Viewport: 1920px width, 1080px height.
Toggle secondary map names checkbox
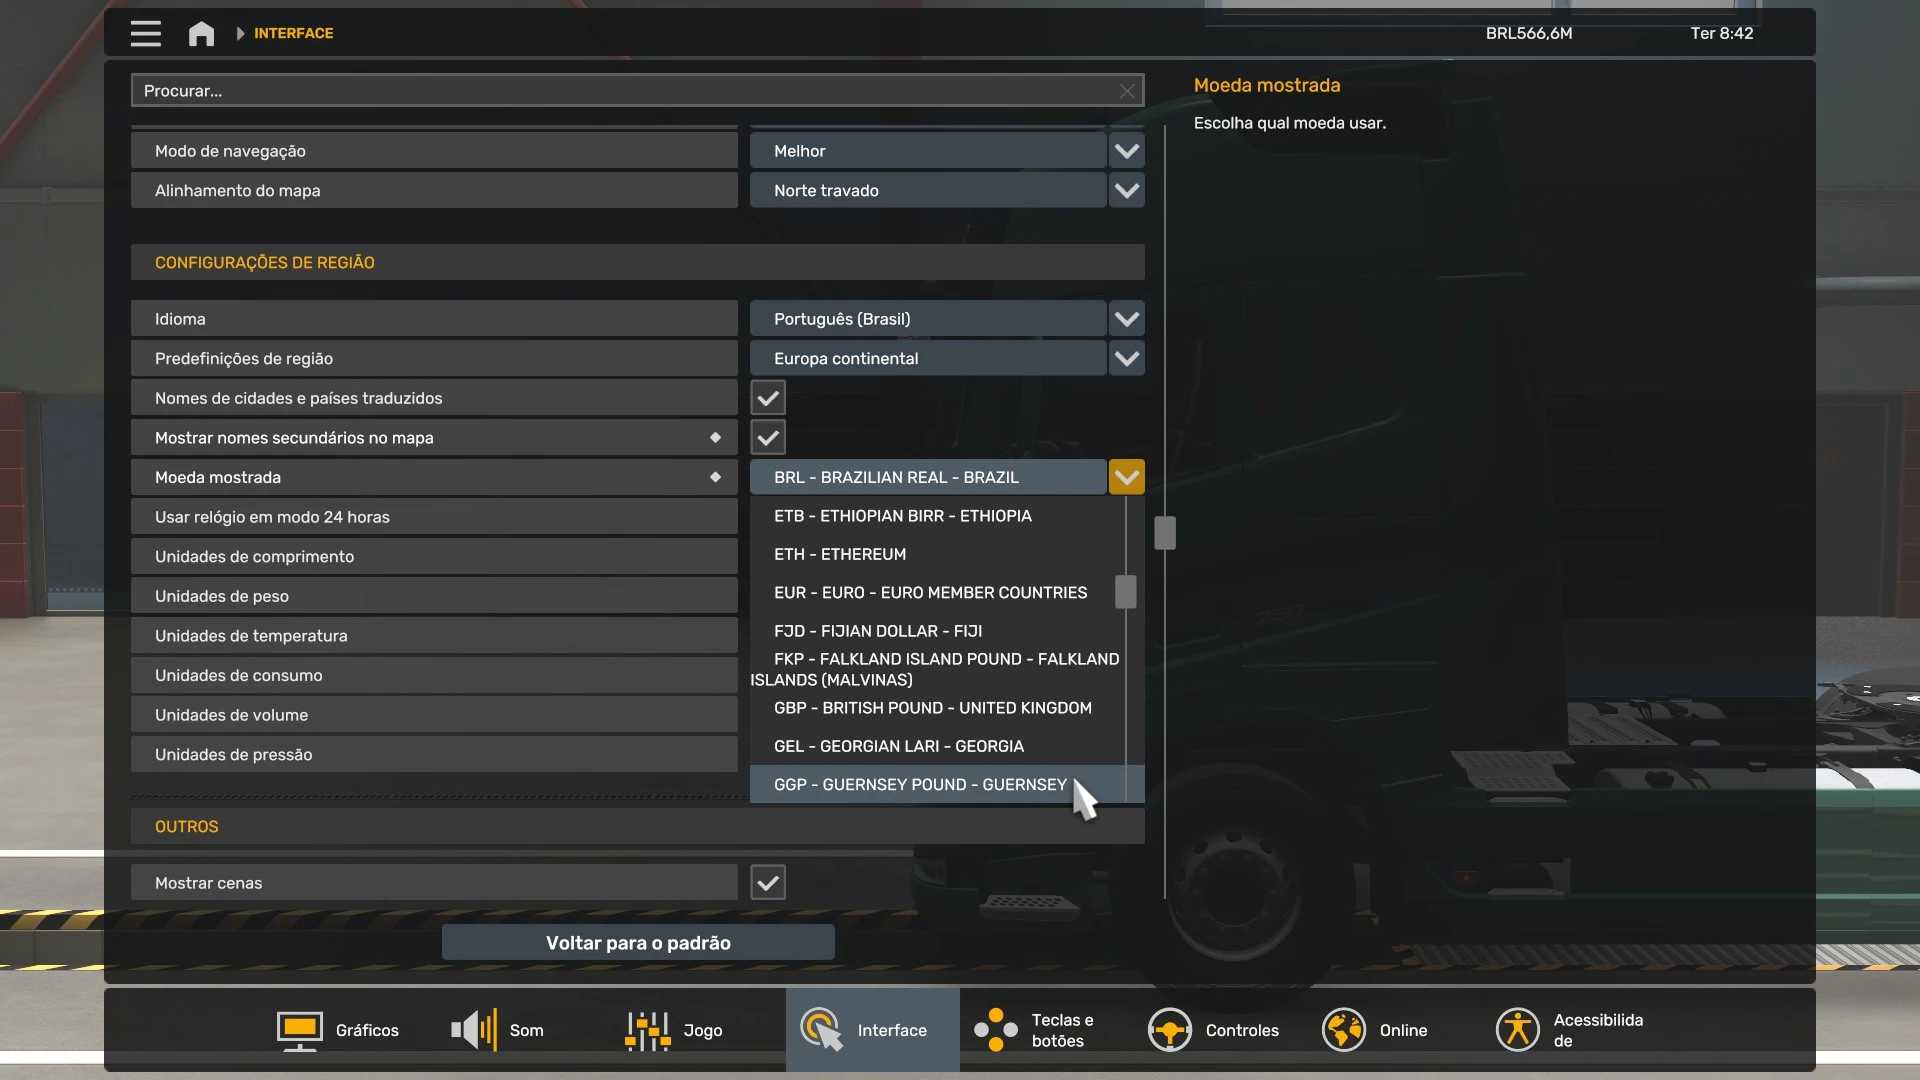point(768,438)
